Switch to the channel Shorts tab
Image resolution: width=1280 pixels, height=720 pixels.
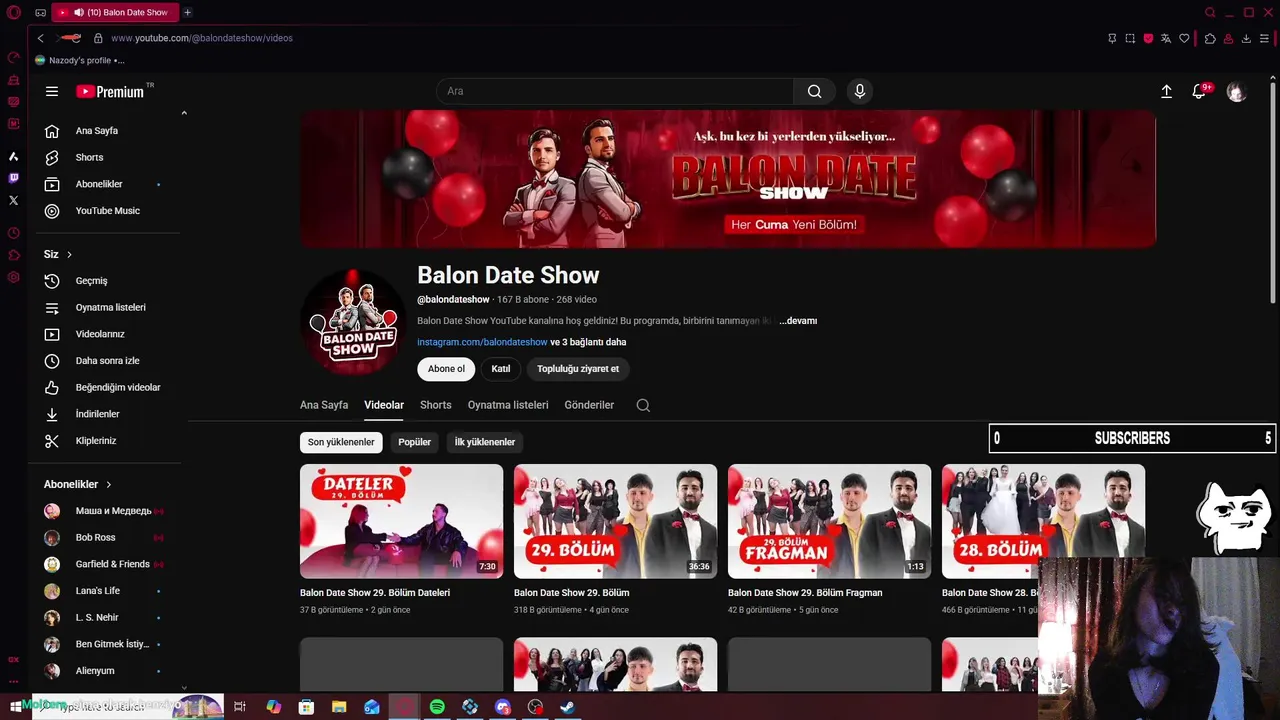(x=436, y=405)
